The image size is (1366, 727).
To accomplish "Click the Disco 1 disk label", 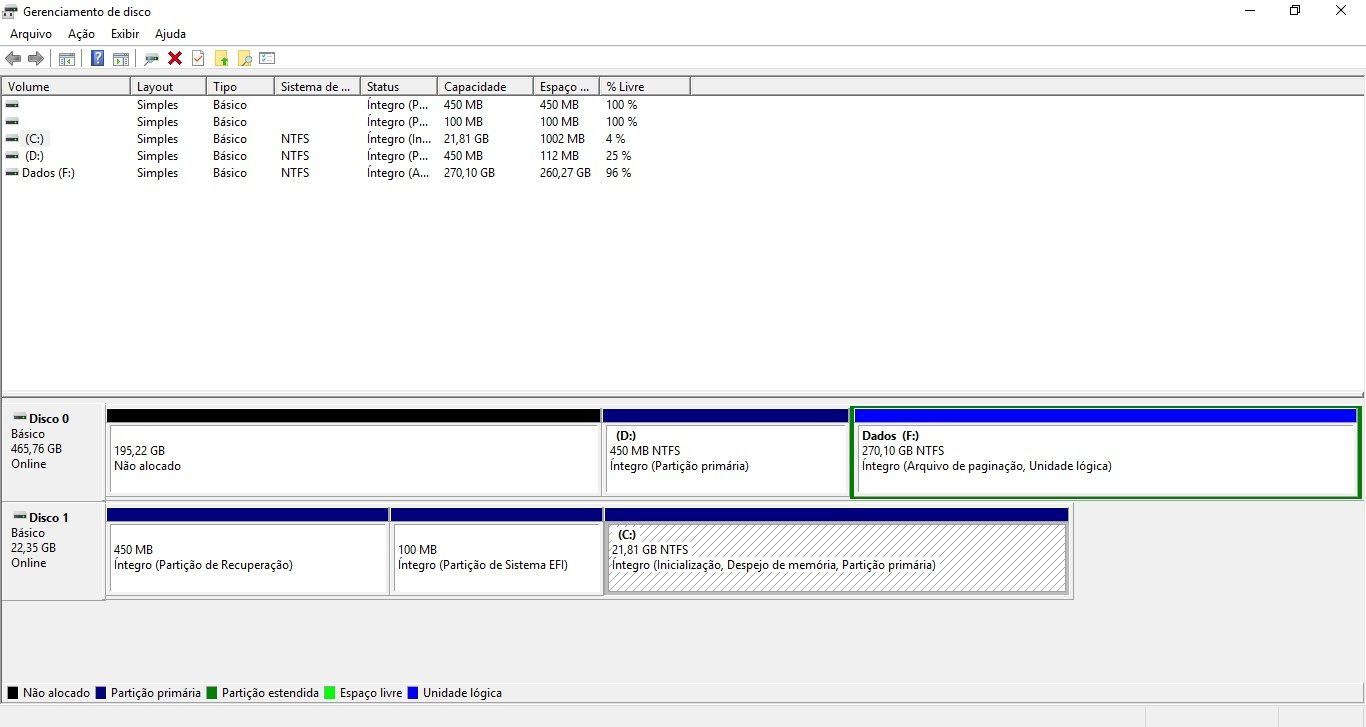I will pyautogui.click(x=49, y=517).
